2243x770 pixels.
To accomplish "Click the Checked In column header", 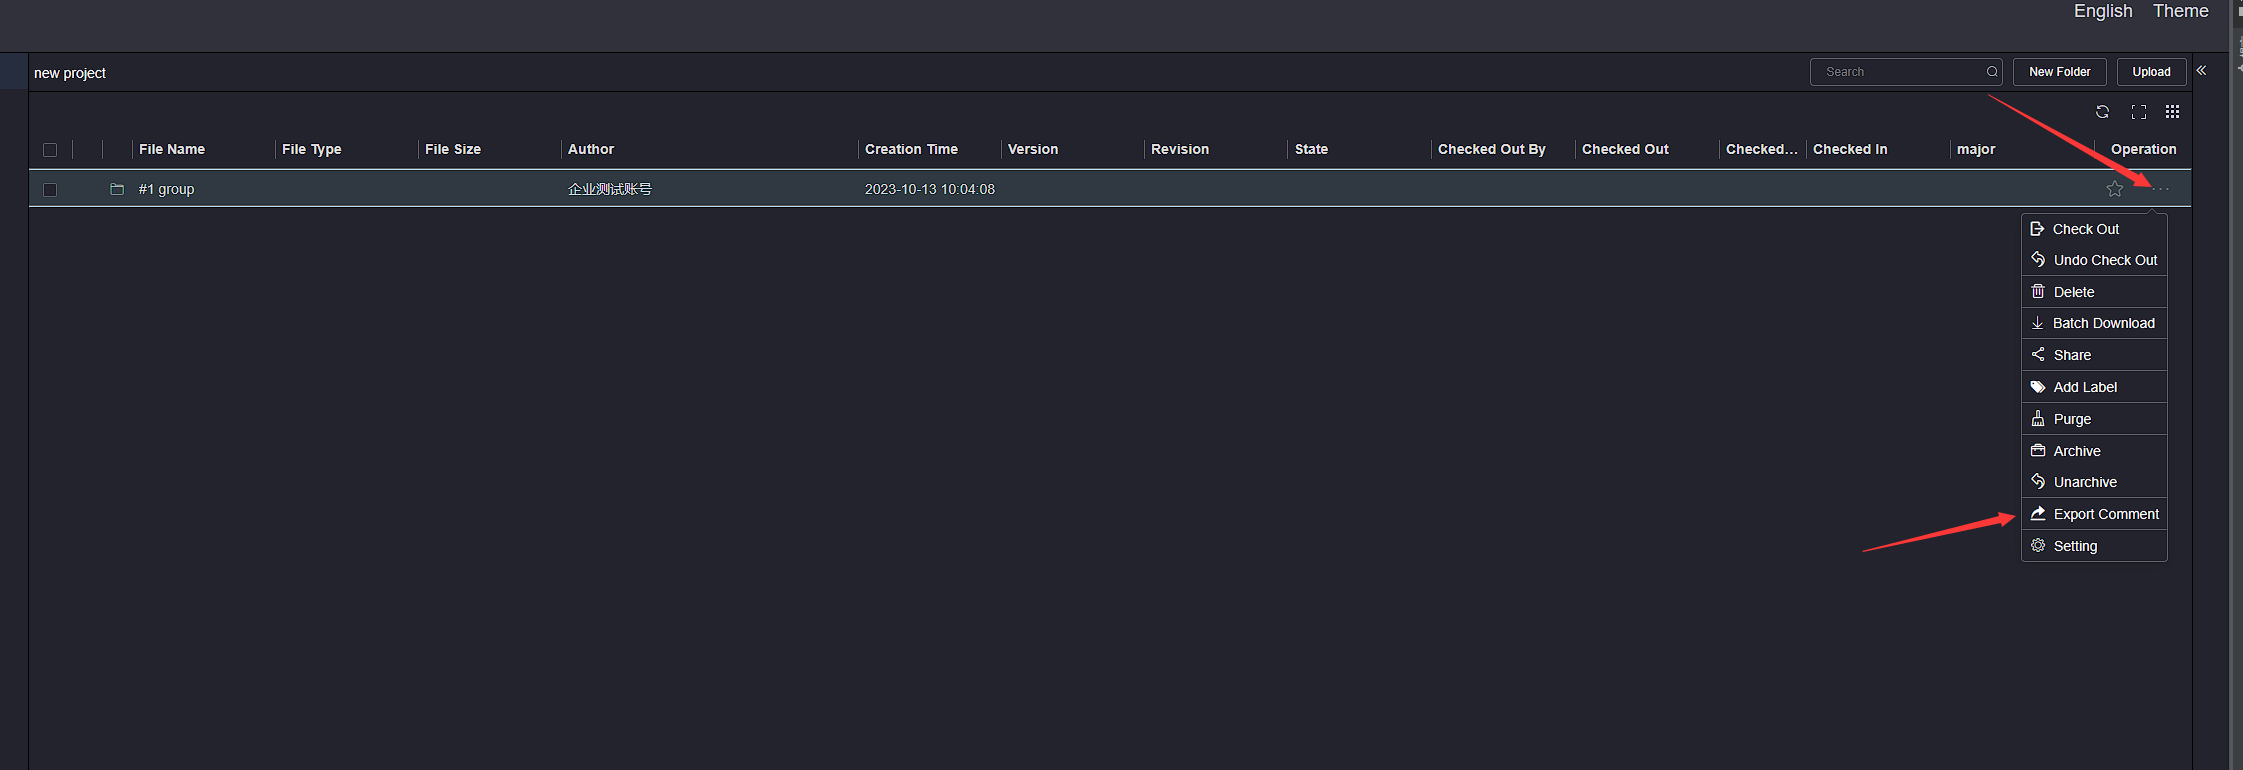I will [x=1850, y=149].
